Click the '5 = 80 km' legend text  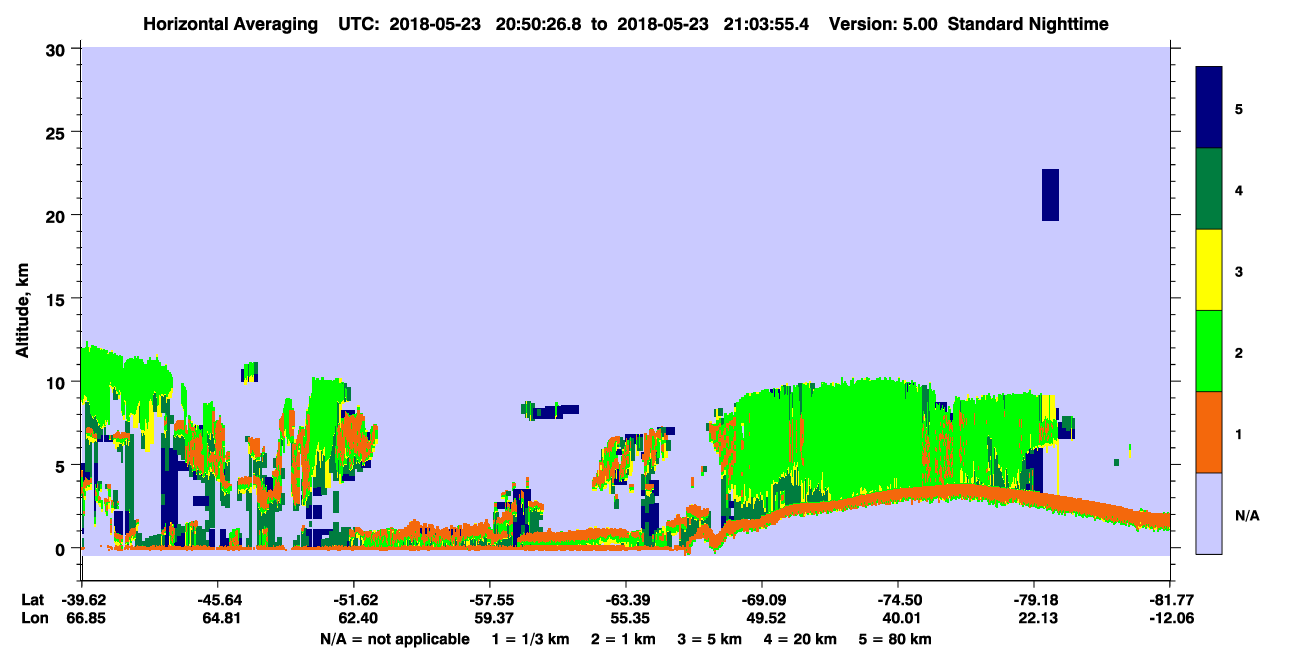pyautogui.click(x=895, y=639)
